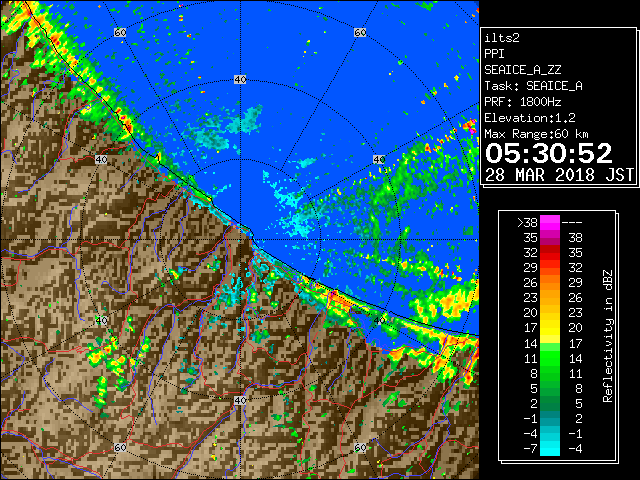The height and width of the screenshot is (480, 640).
Task: Click the "-7" value at legend bottom
Action: 530,449
